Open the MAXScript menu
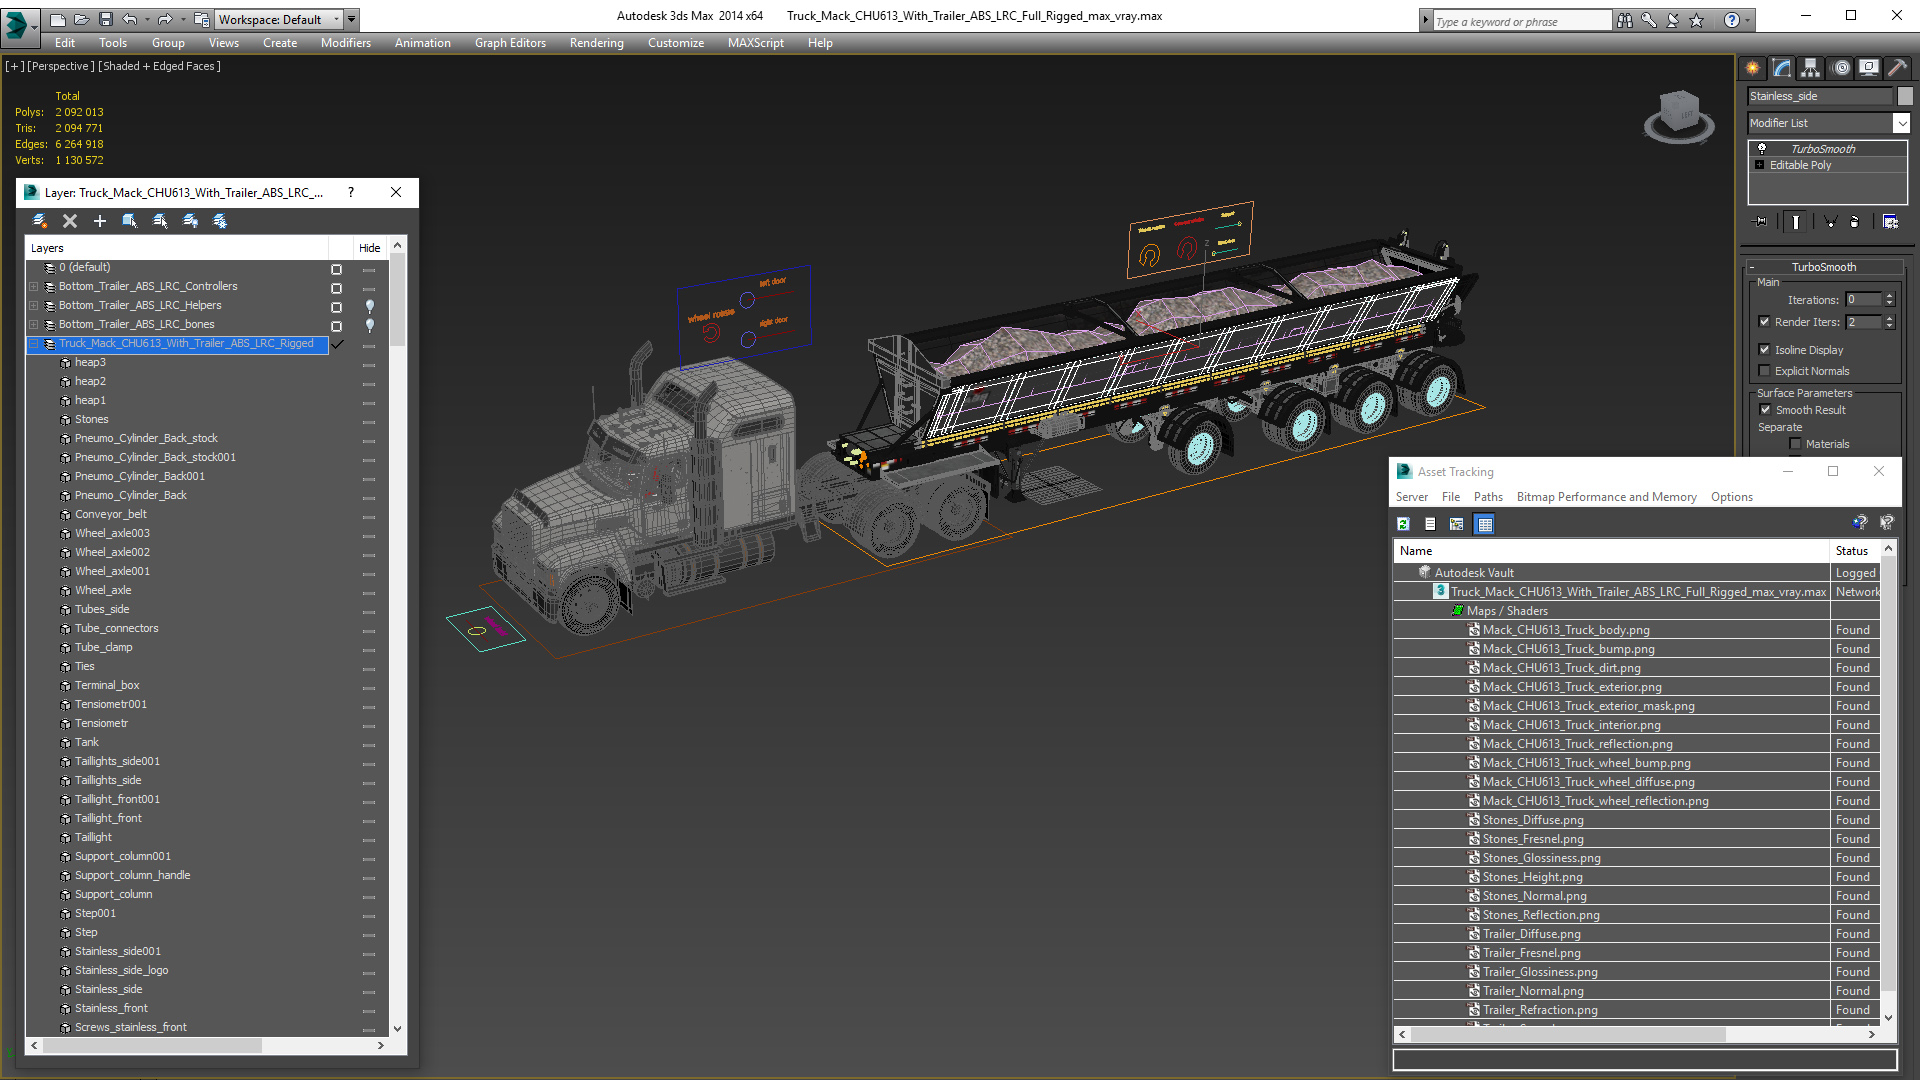The height and width of the screenshot is (1080, 1920). (755, 43)
